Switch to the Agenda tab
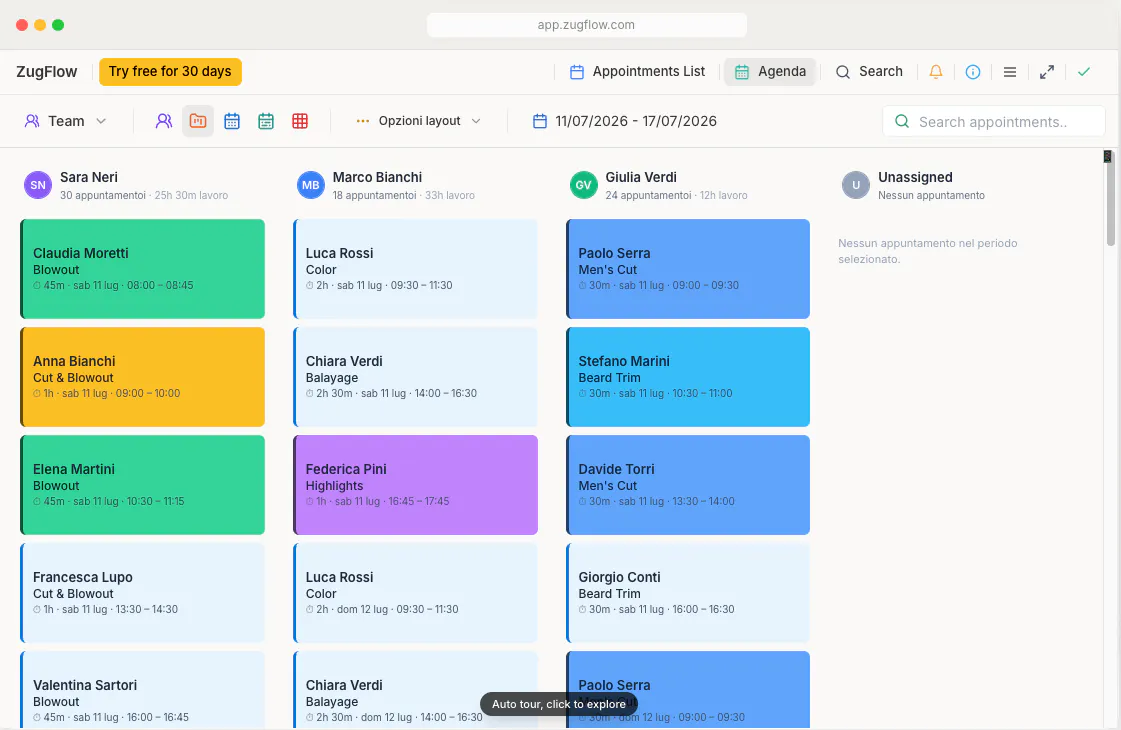 click(x=770, y=71)
